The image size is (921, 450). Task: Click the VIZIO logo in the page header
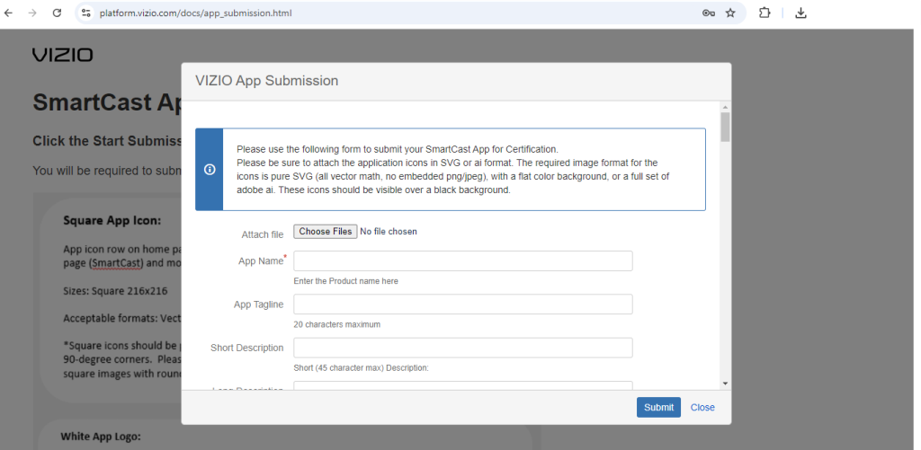click(x=62, y=55)
